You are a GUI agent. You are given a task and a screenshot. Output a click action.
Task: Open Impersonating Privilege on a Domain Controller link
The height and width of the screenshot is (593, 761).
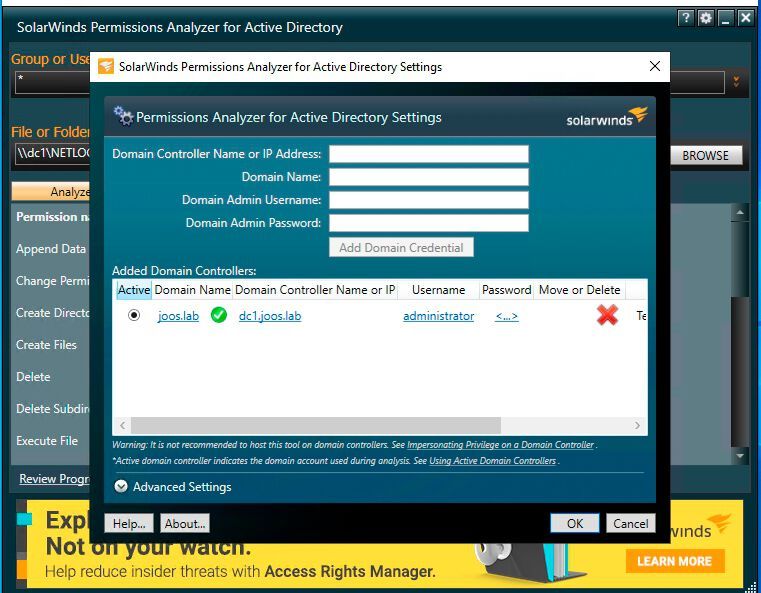click(500, 445)
